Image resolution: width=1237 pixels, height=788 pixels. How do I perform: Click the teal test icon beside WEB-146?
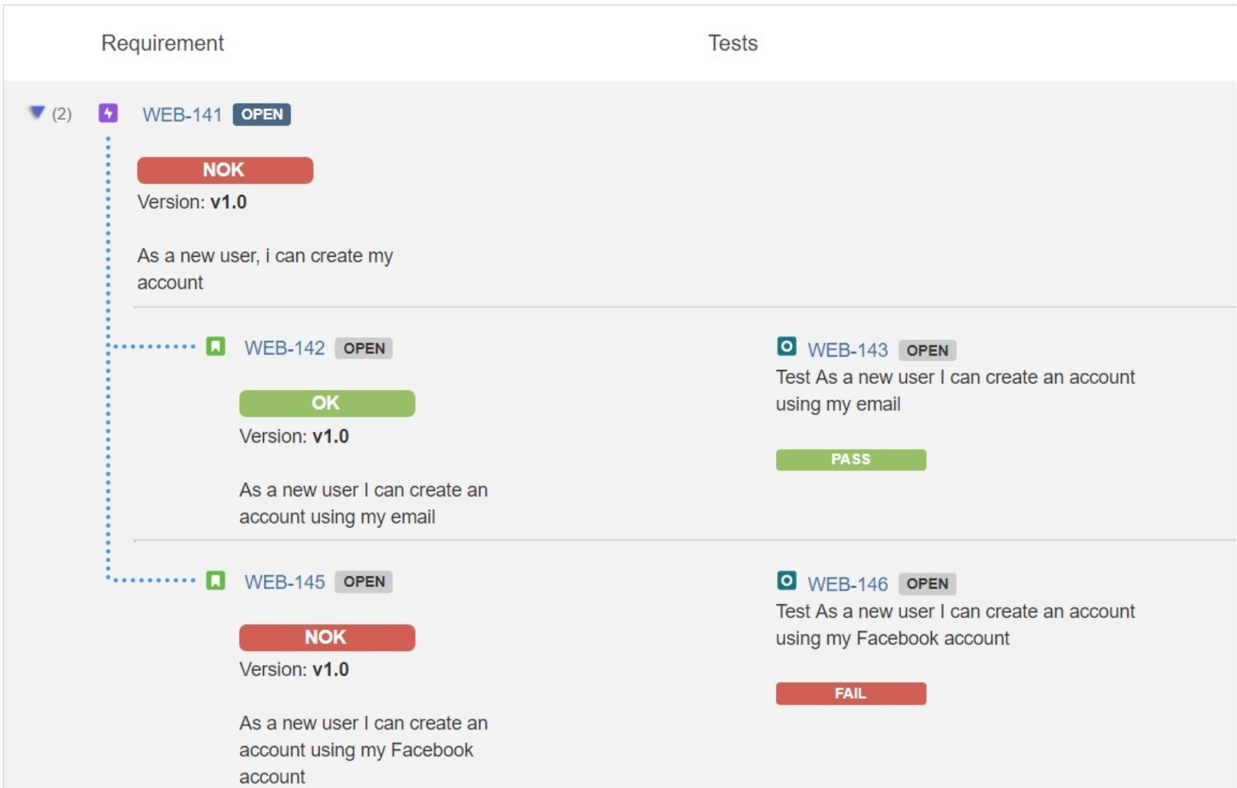(787, 581)
